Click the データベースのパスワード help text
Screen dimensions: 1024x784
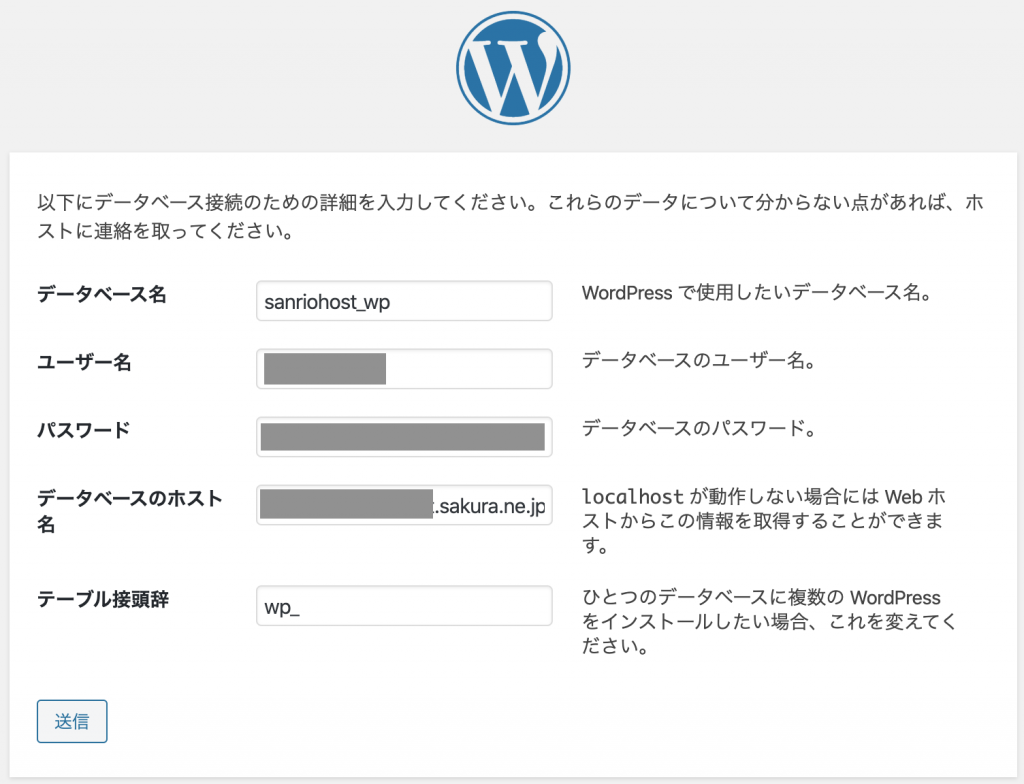pyautogui.click(x=699, y=430)
